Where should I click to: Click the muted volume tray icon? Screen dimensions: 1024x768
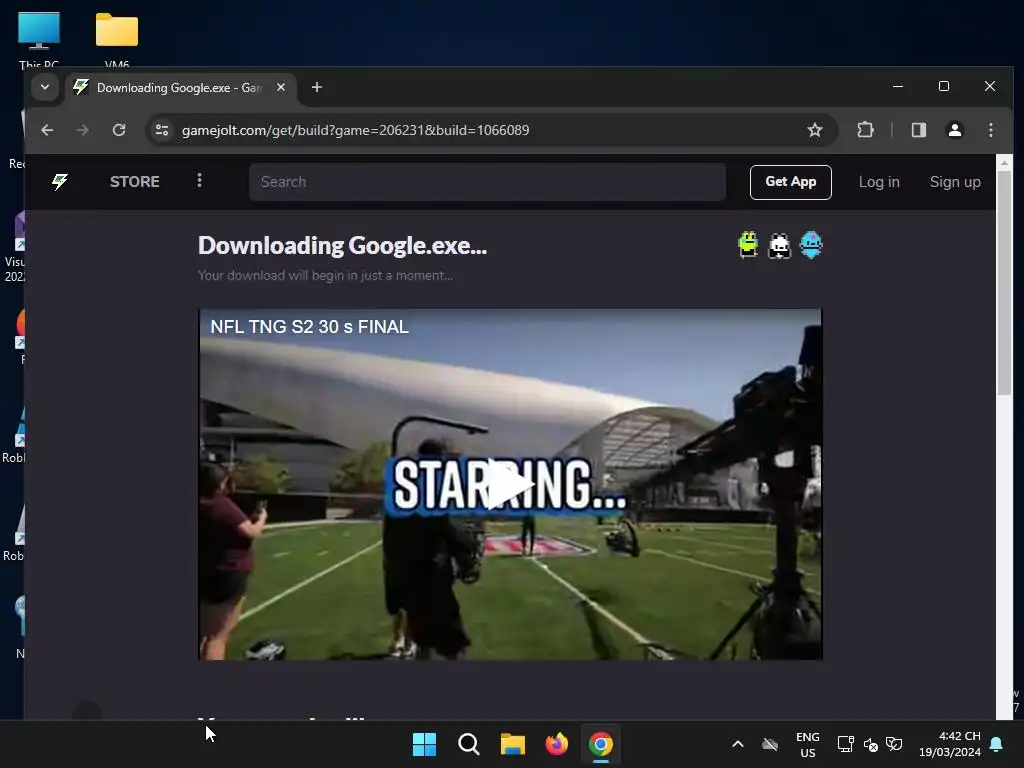click(x=870, y=744)
